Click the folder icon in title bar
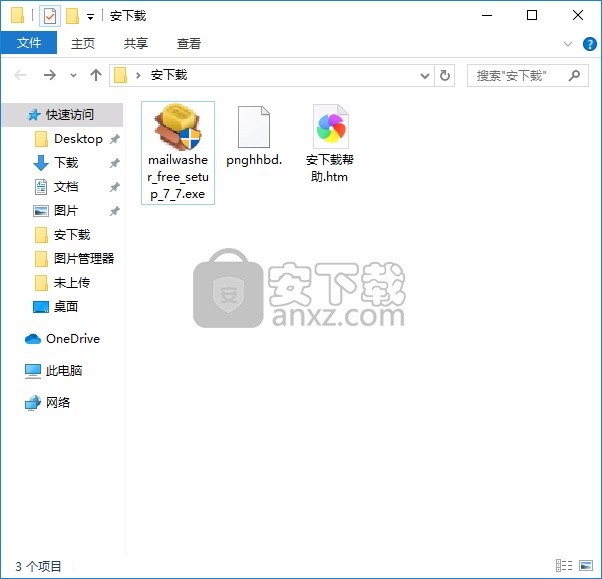This screenshot has width=602, height=579. click(17, 15)
